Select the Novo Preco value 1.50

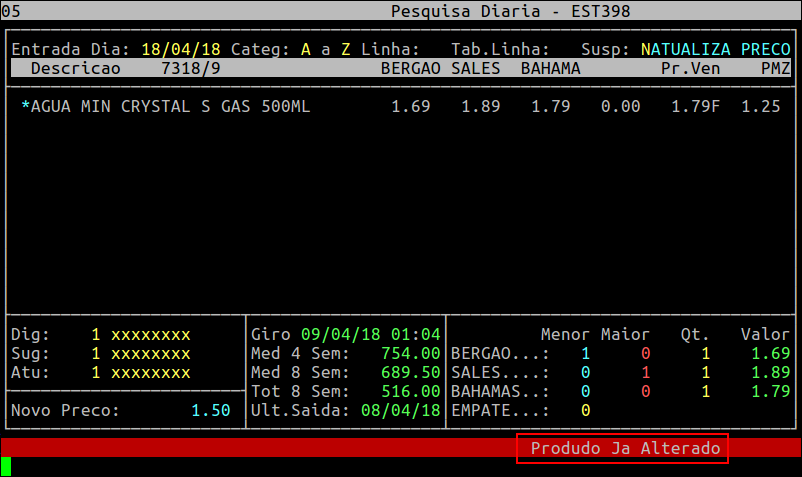tap(211, 410)
